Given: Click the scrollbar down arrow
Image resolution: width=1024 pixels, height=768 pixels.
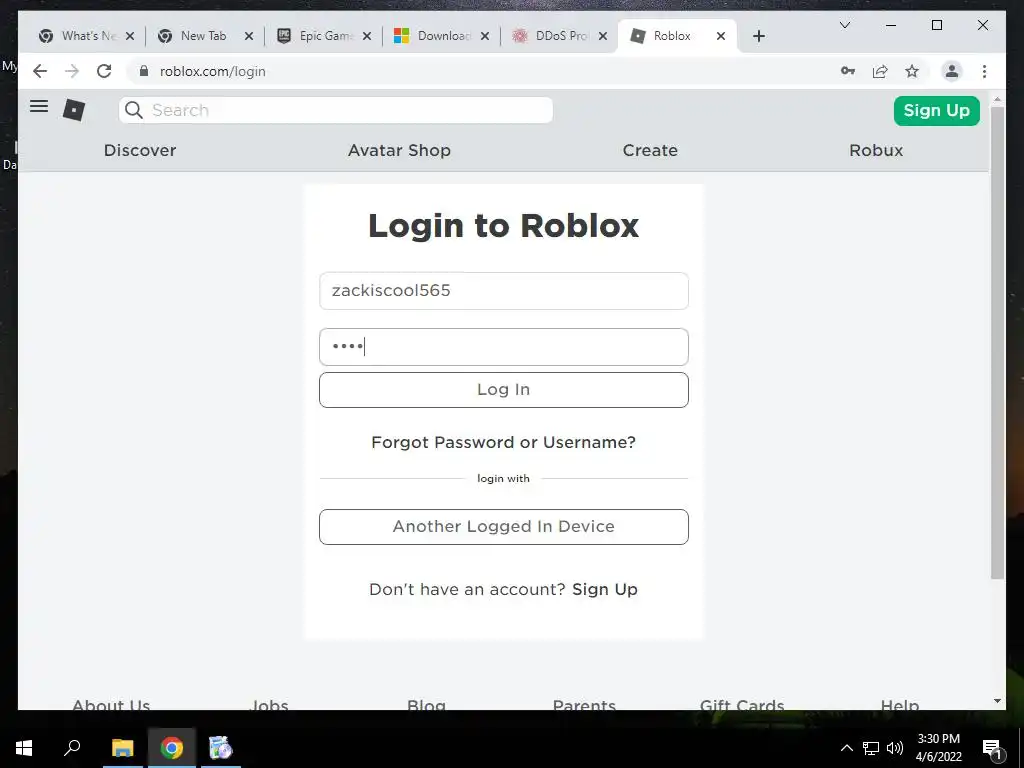Looking at the screenshot, I should click(x=997, y=701).
